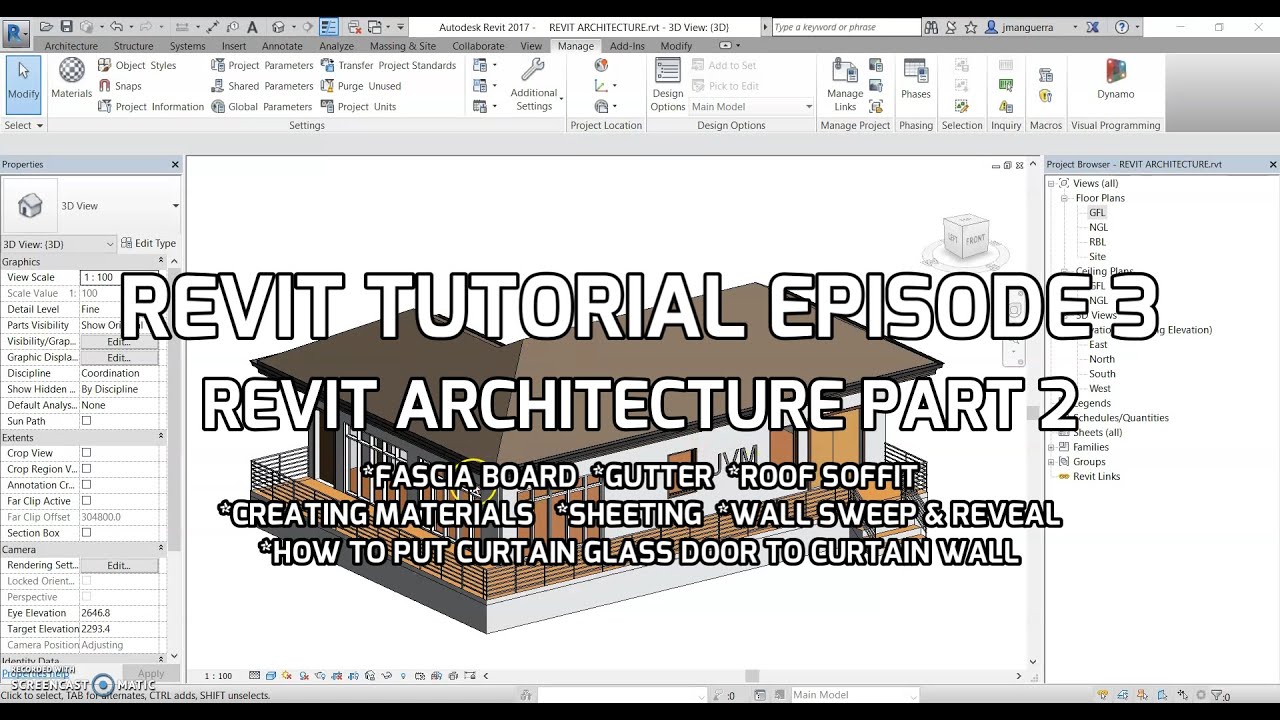
Task: Open the 3D View type selector dropdown
Action: (175, 206)
